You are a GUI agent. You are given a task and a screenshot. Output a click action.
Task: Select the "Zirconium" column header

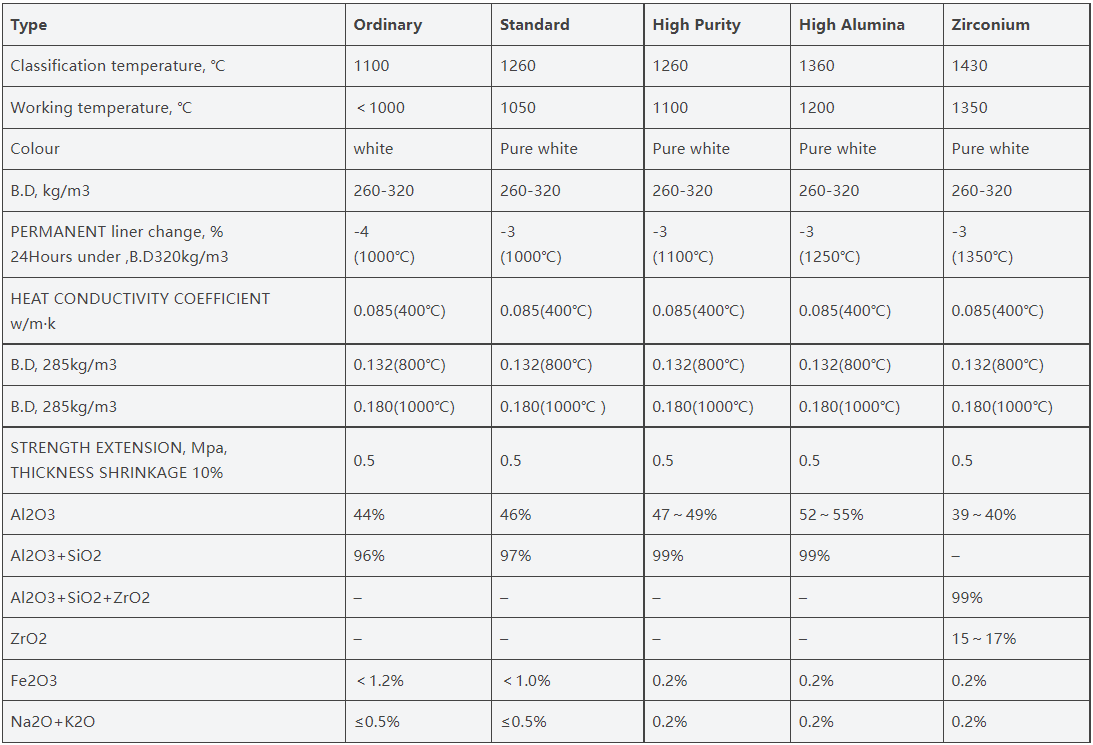990,25
